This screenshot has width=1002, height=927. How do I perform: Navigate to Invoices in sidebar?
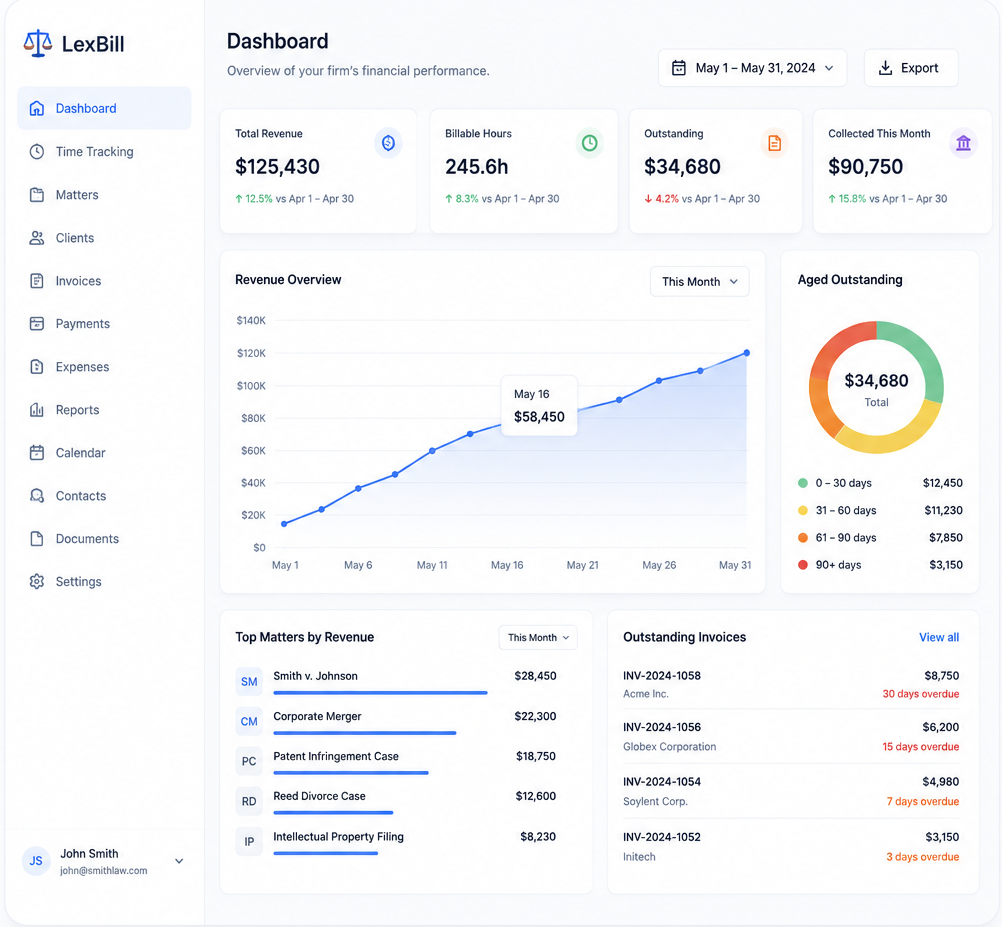click(104, 280)
